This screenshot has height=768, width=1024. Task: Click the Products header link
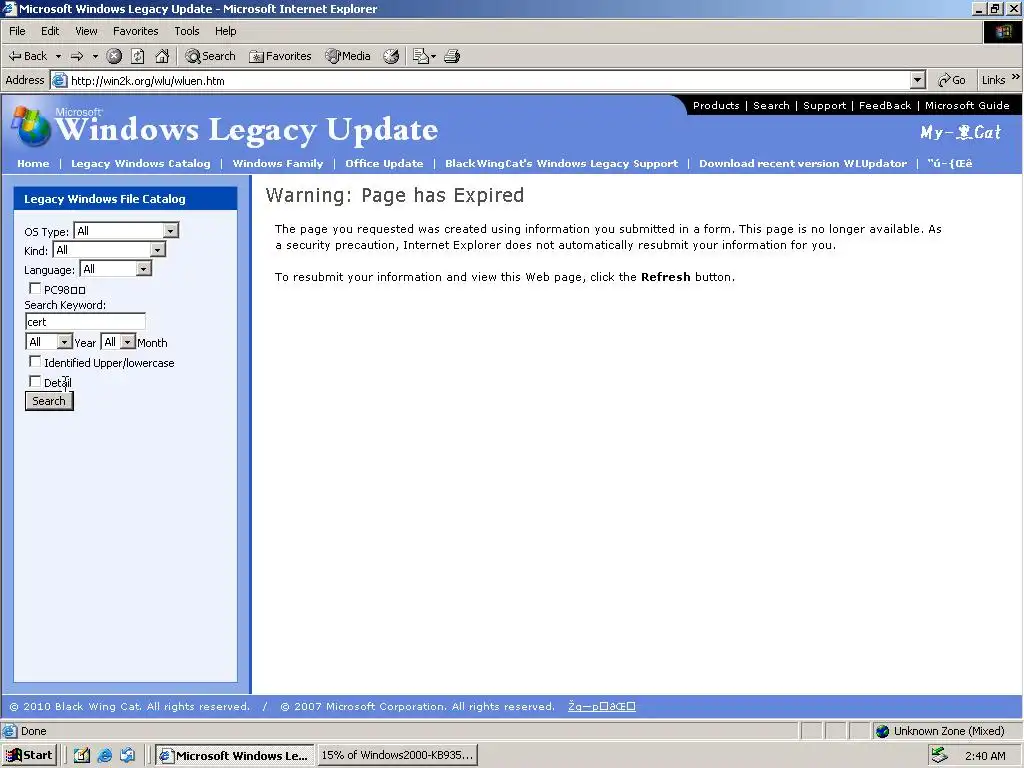[716, 105]
